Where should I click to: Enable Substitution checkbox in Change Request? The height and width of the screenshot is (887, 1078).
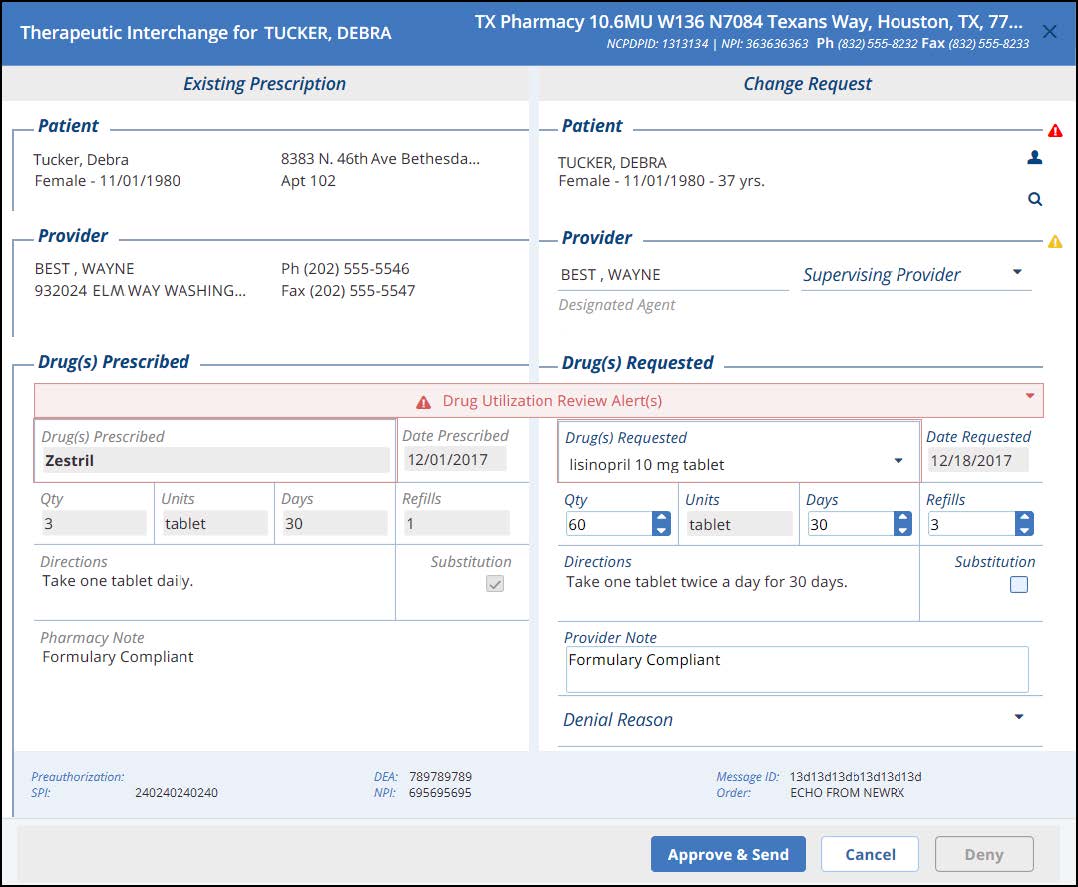1018,585
